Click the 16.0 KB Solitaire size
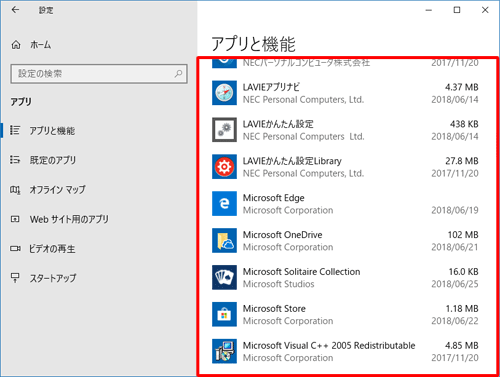The height and width of the screenshot is (377, 500). (463, 272)
